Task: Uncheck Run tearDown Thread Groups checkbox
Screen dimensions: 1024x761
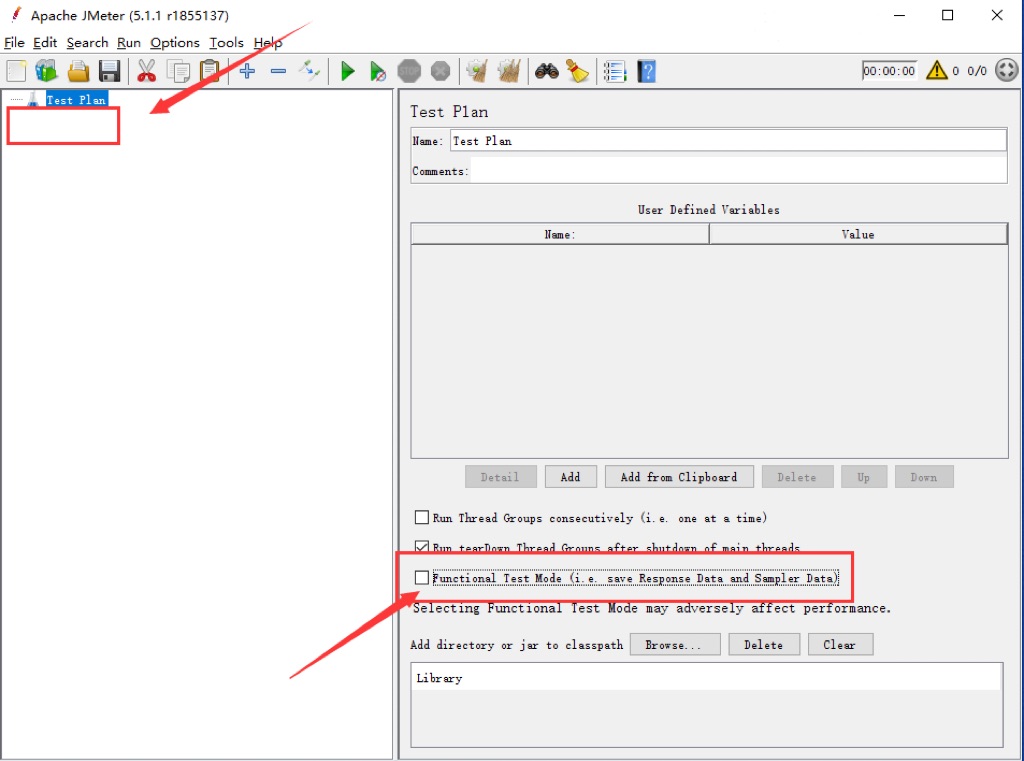Action: click(x=422, y=547)
